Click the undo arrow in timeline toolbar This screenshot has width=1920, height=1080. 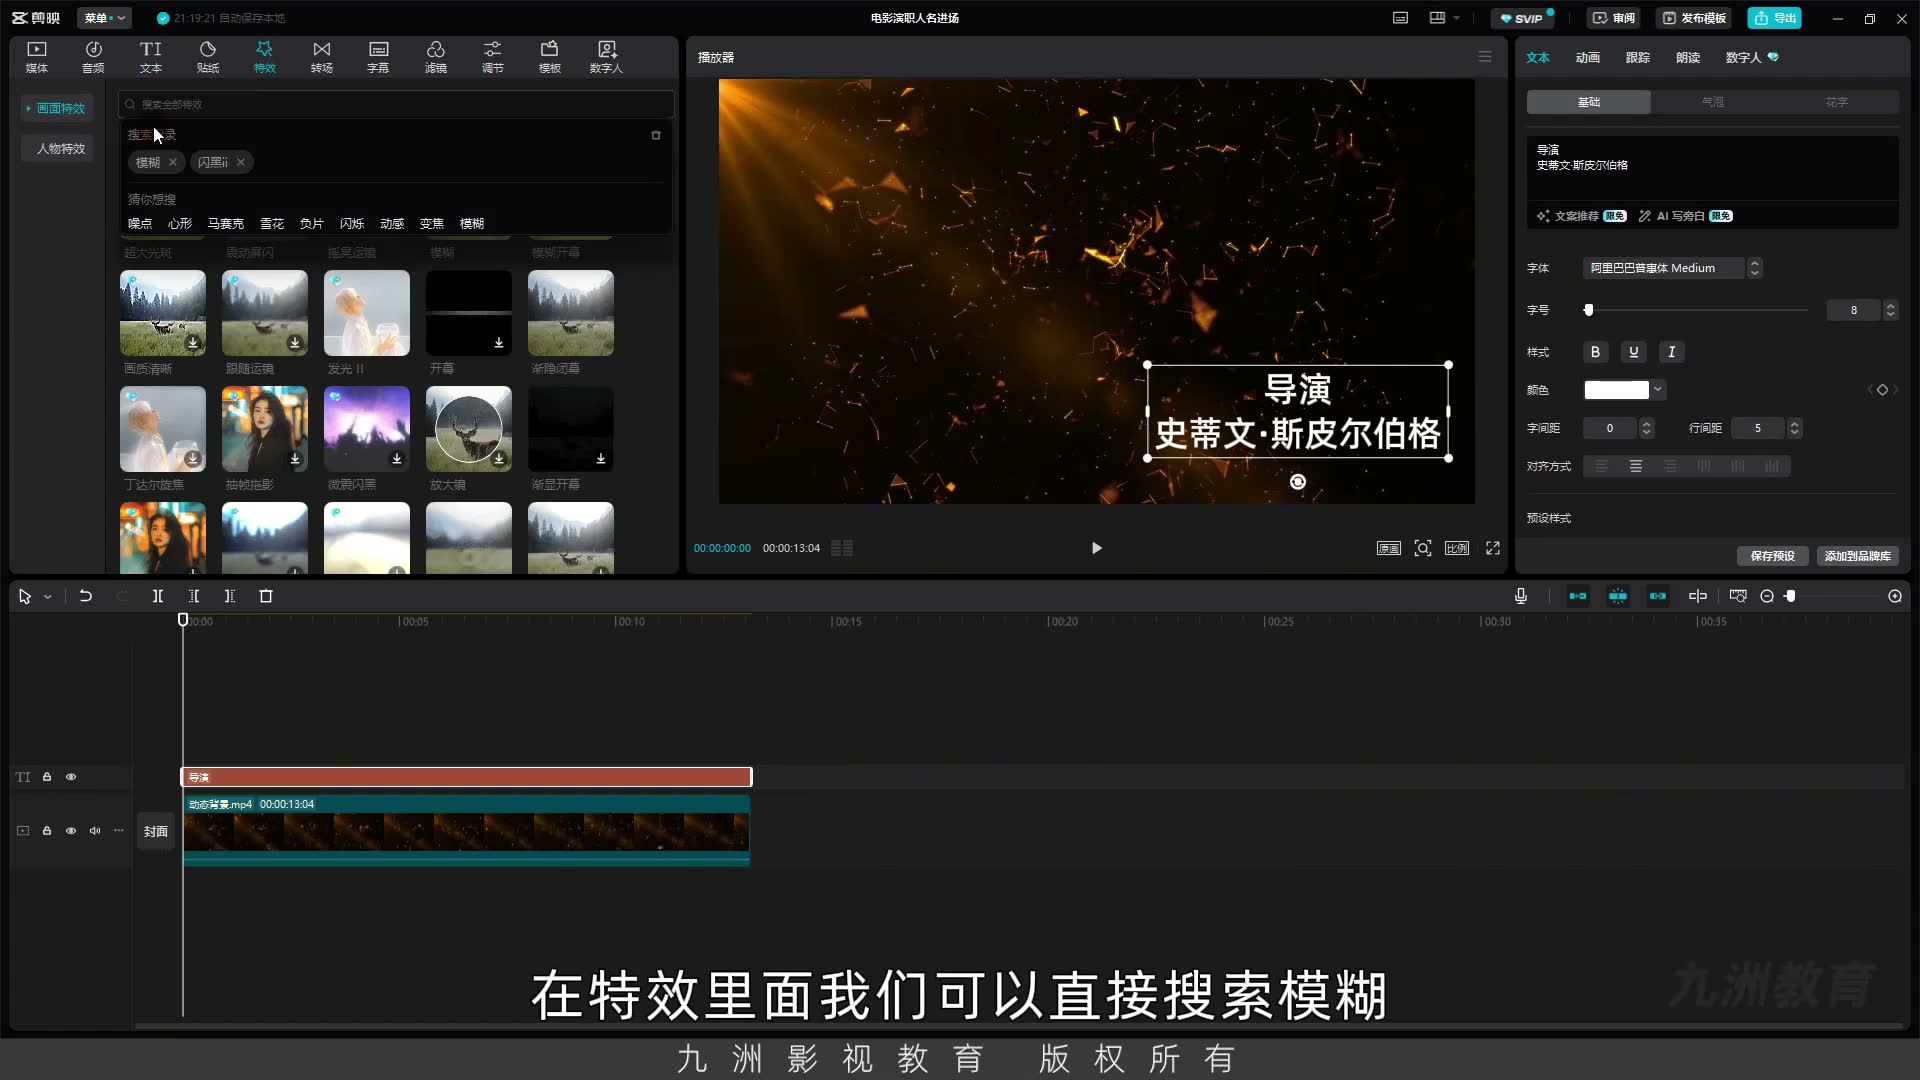pos(86,596)
